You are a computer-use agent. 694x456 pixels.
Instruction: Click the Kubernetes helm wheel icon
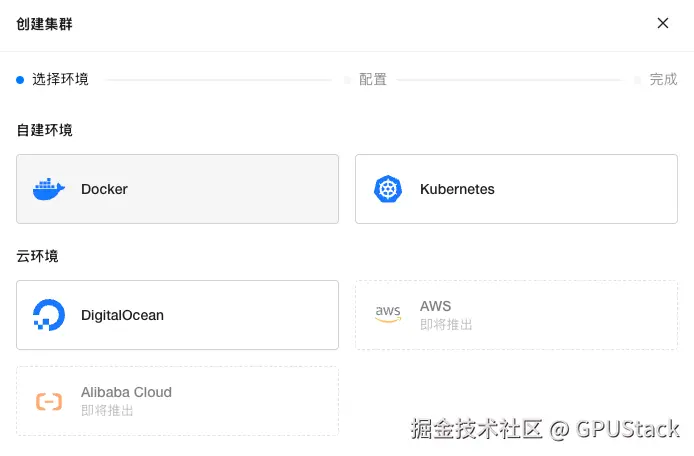[x=387, y=189]
